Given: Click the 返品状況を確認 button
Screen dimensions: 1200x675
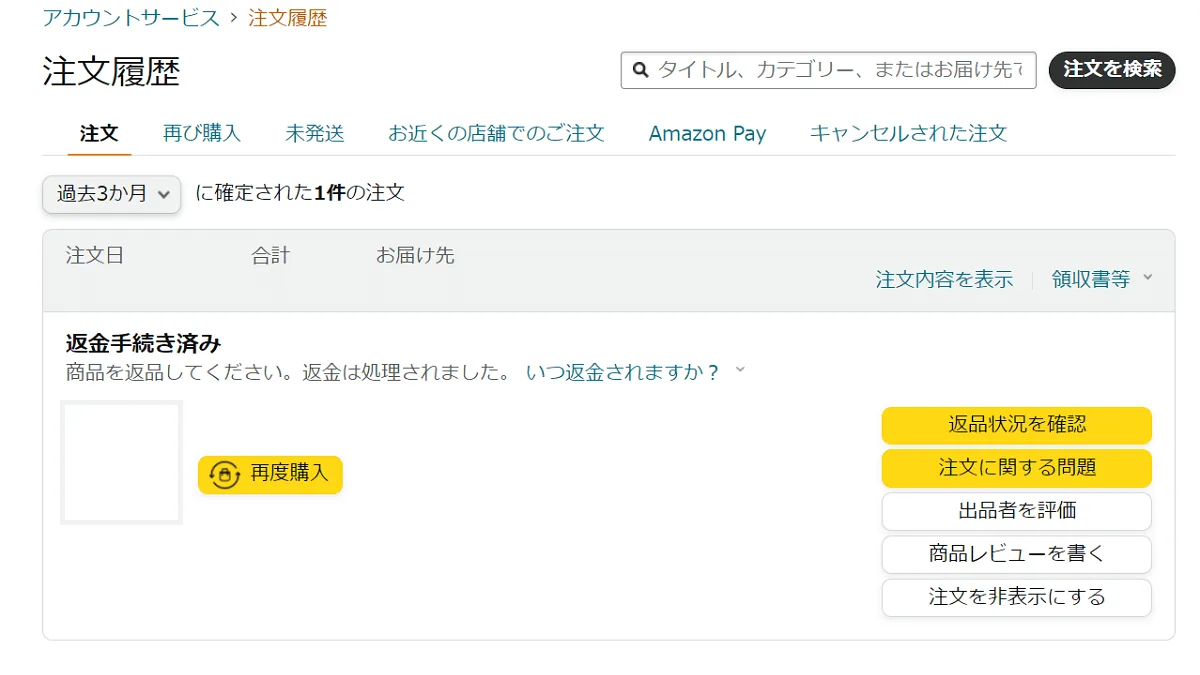Looking at the screenshot, I should (x=1016, y=425).
